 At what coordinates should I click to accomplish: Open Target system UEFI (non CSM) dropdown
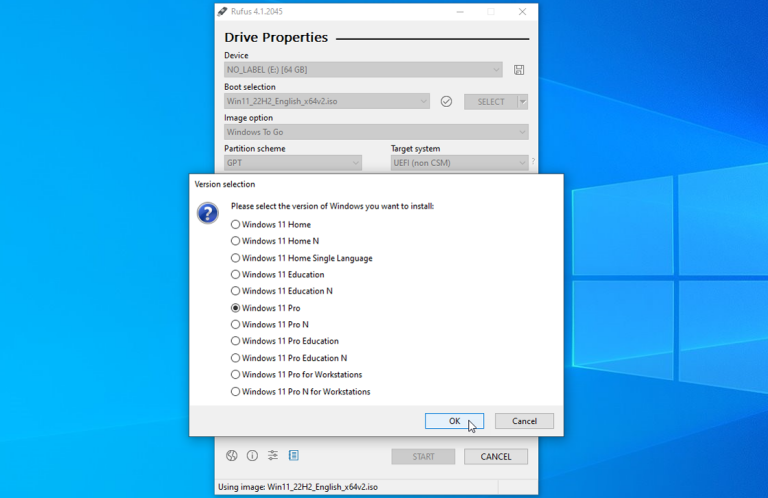(x=459, y=163)
